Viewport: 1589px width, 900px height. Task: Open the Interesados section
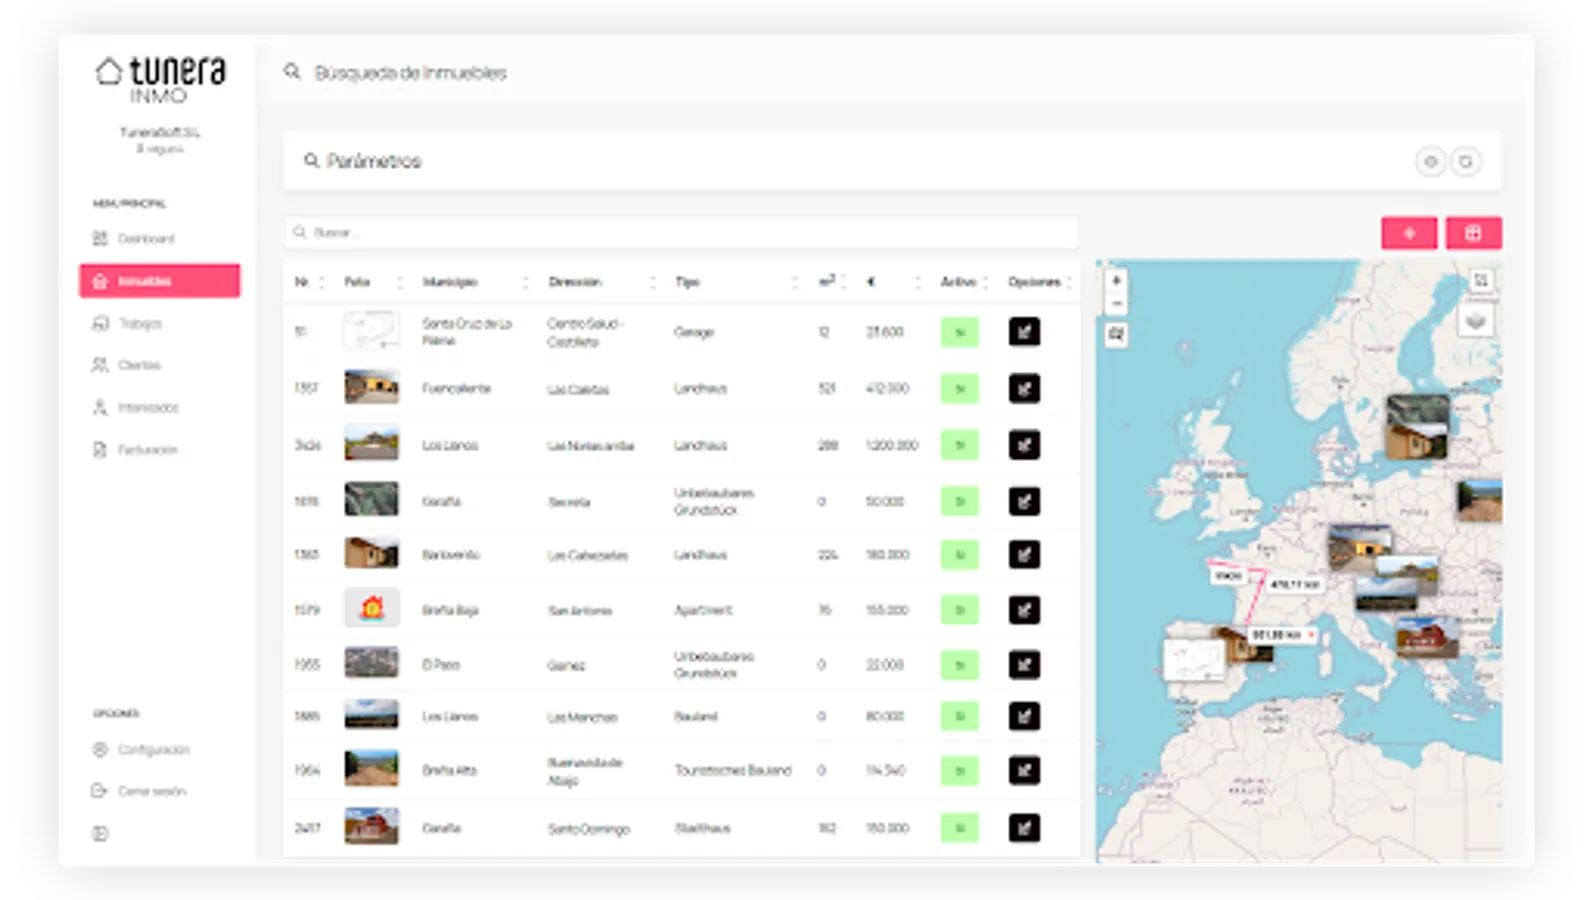[136, 408]
